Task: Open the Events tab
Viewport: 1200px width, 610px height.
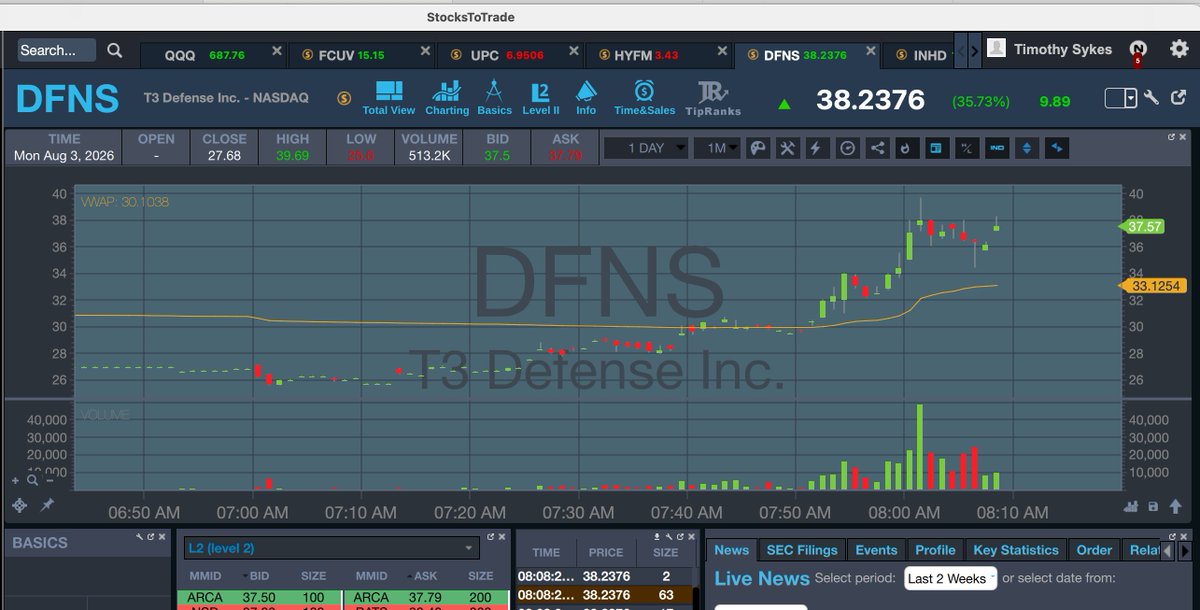Action: 876,550
